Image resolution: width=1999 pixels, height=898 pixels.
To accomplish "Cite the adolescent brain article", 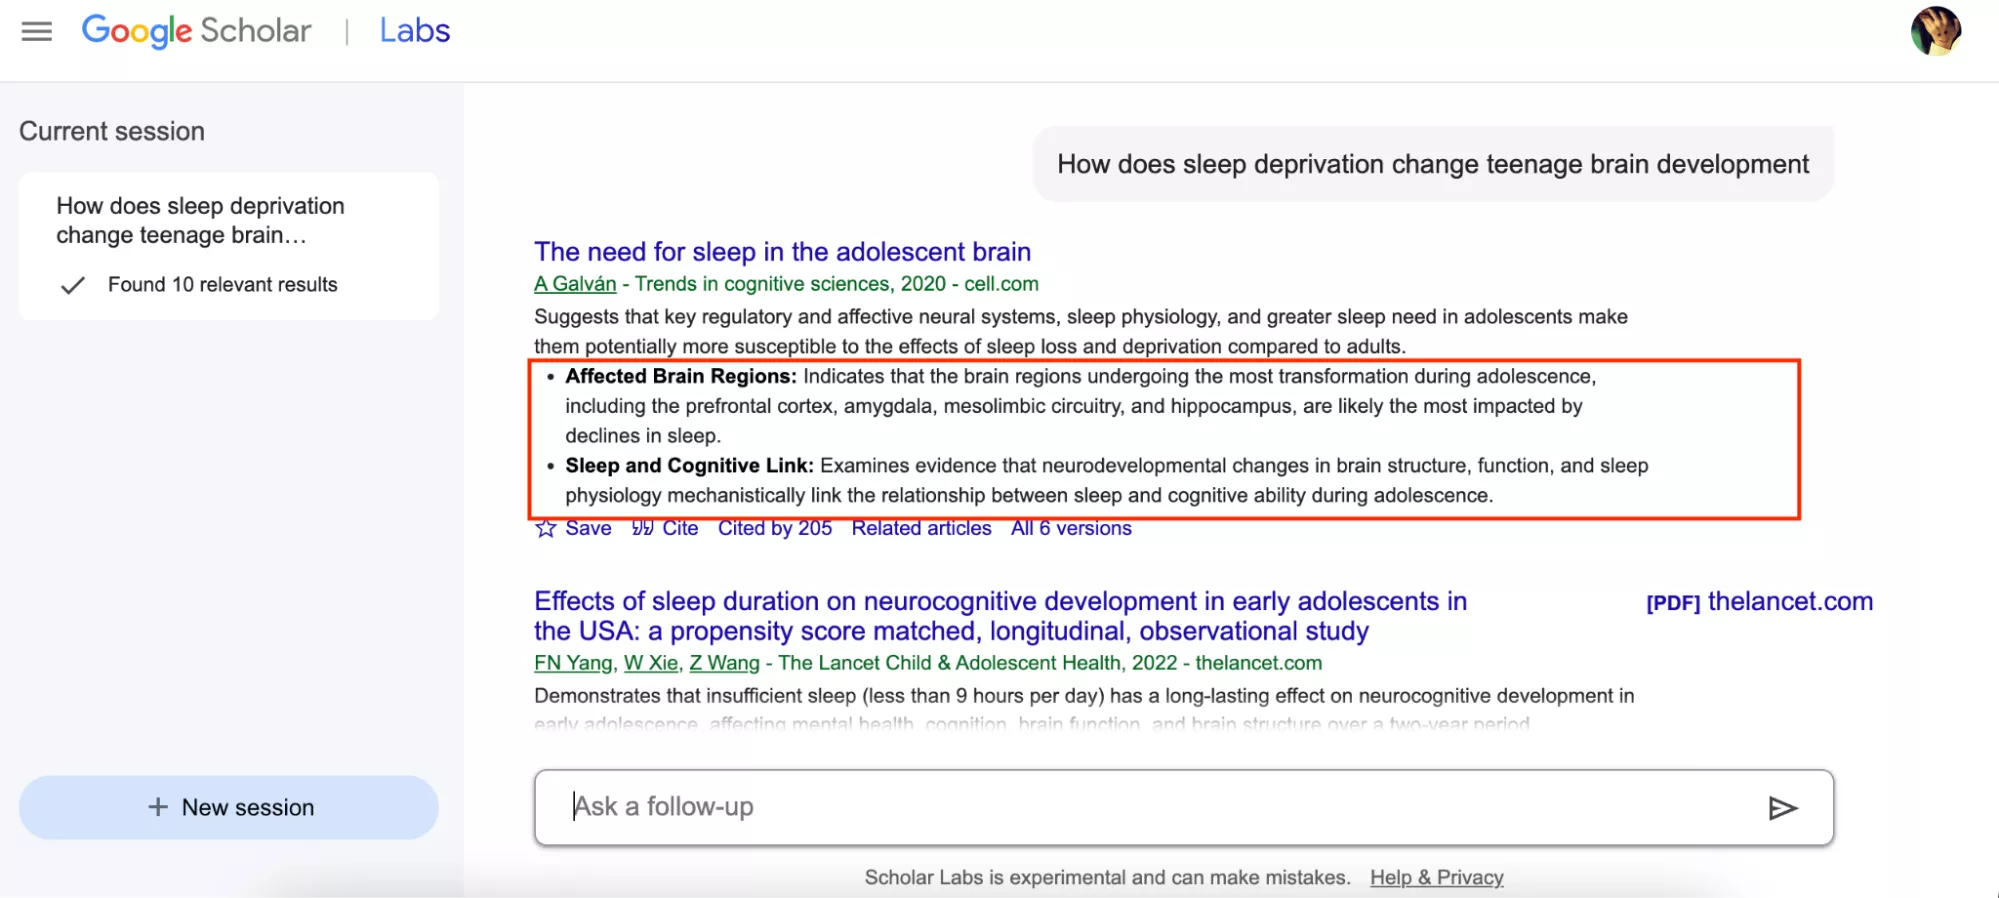I will click(665, 528).
